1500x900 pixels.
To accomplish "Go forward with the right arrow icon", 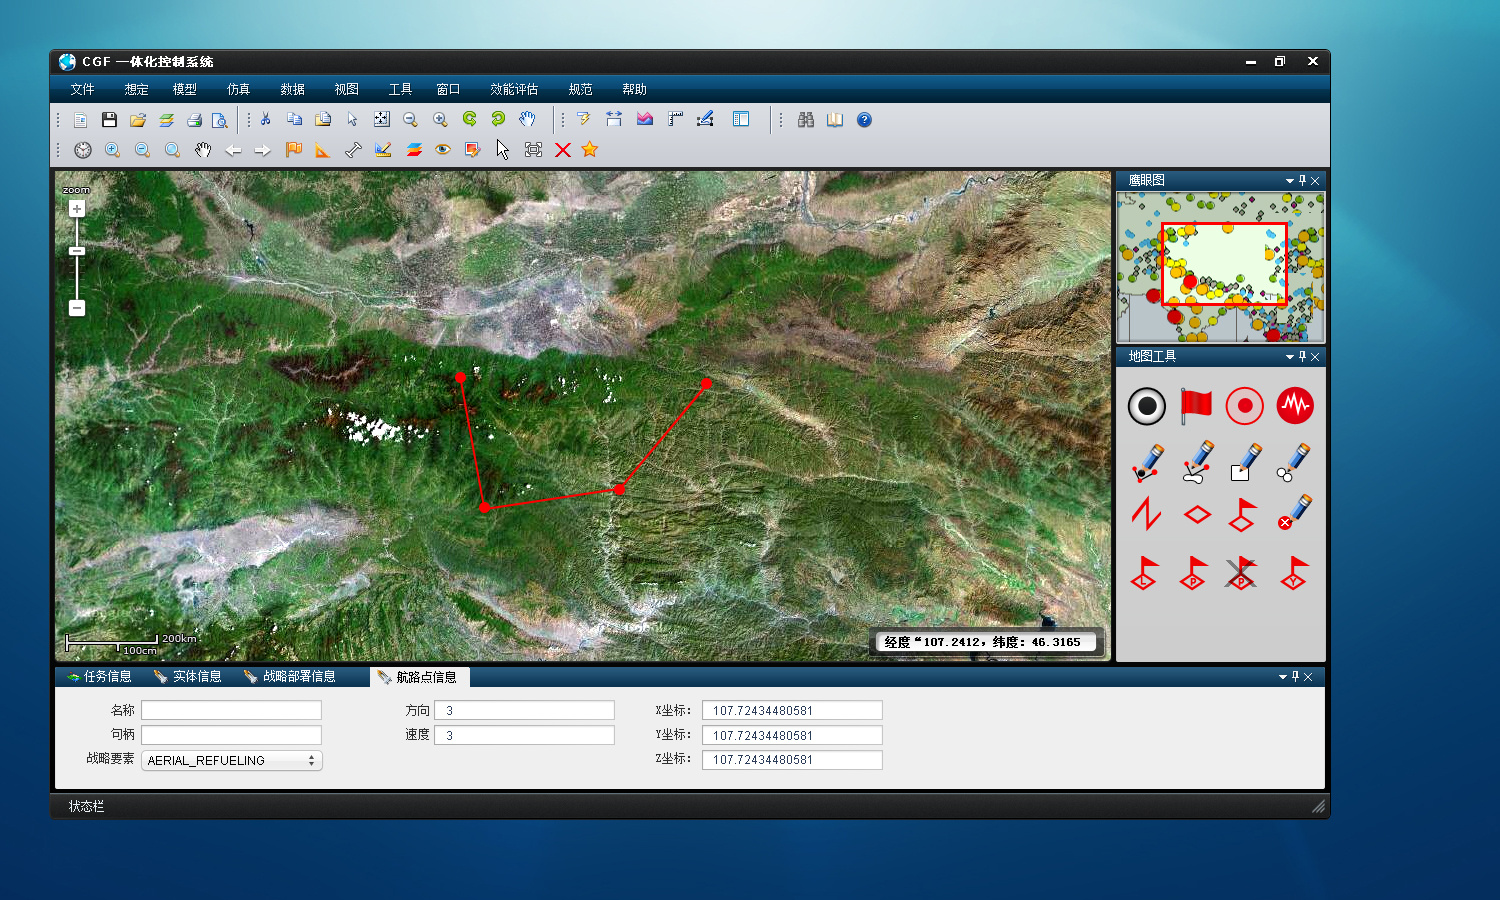I will point(263,150).
